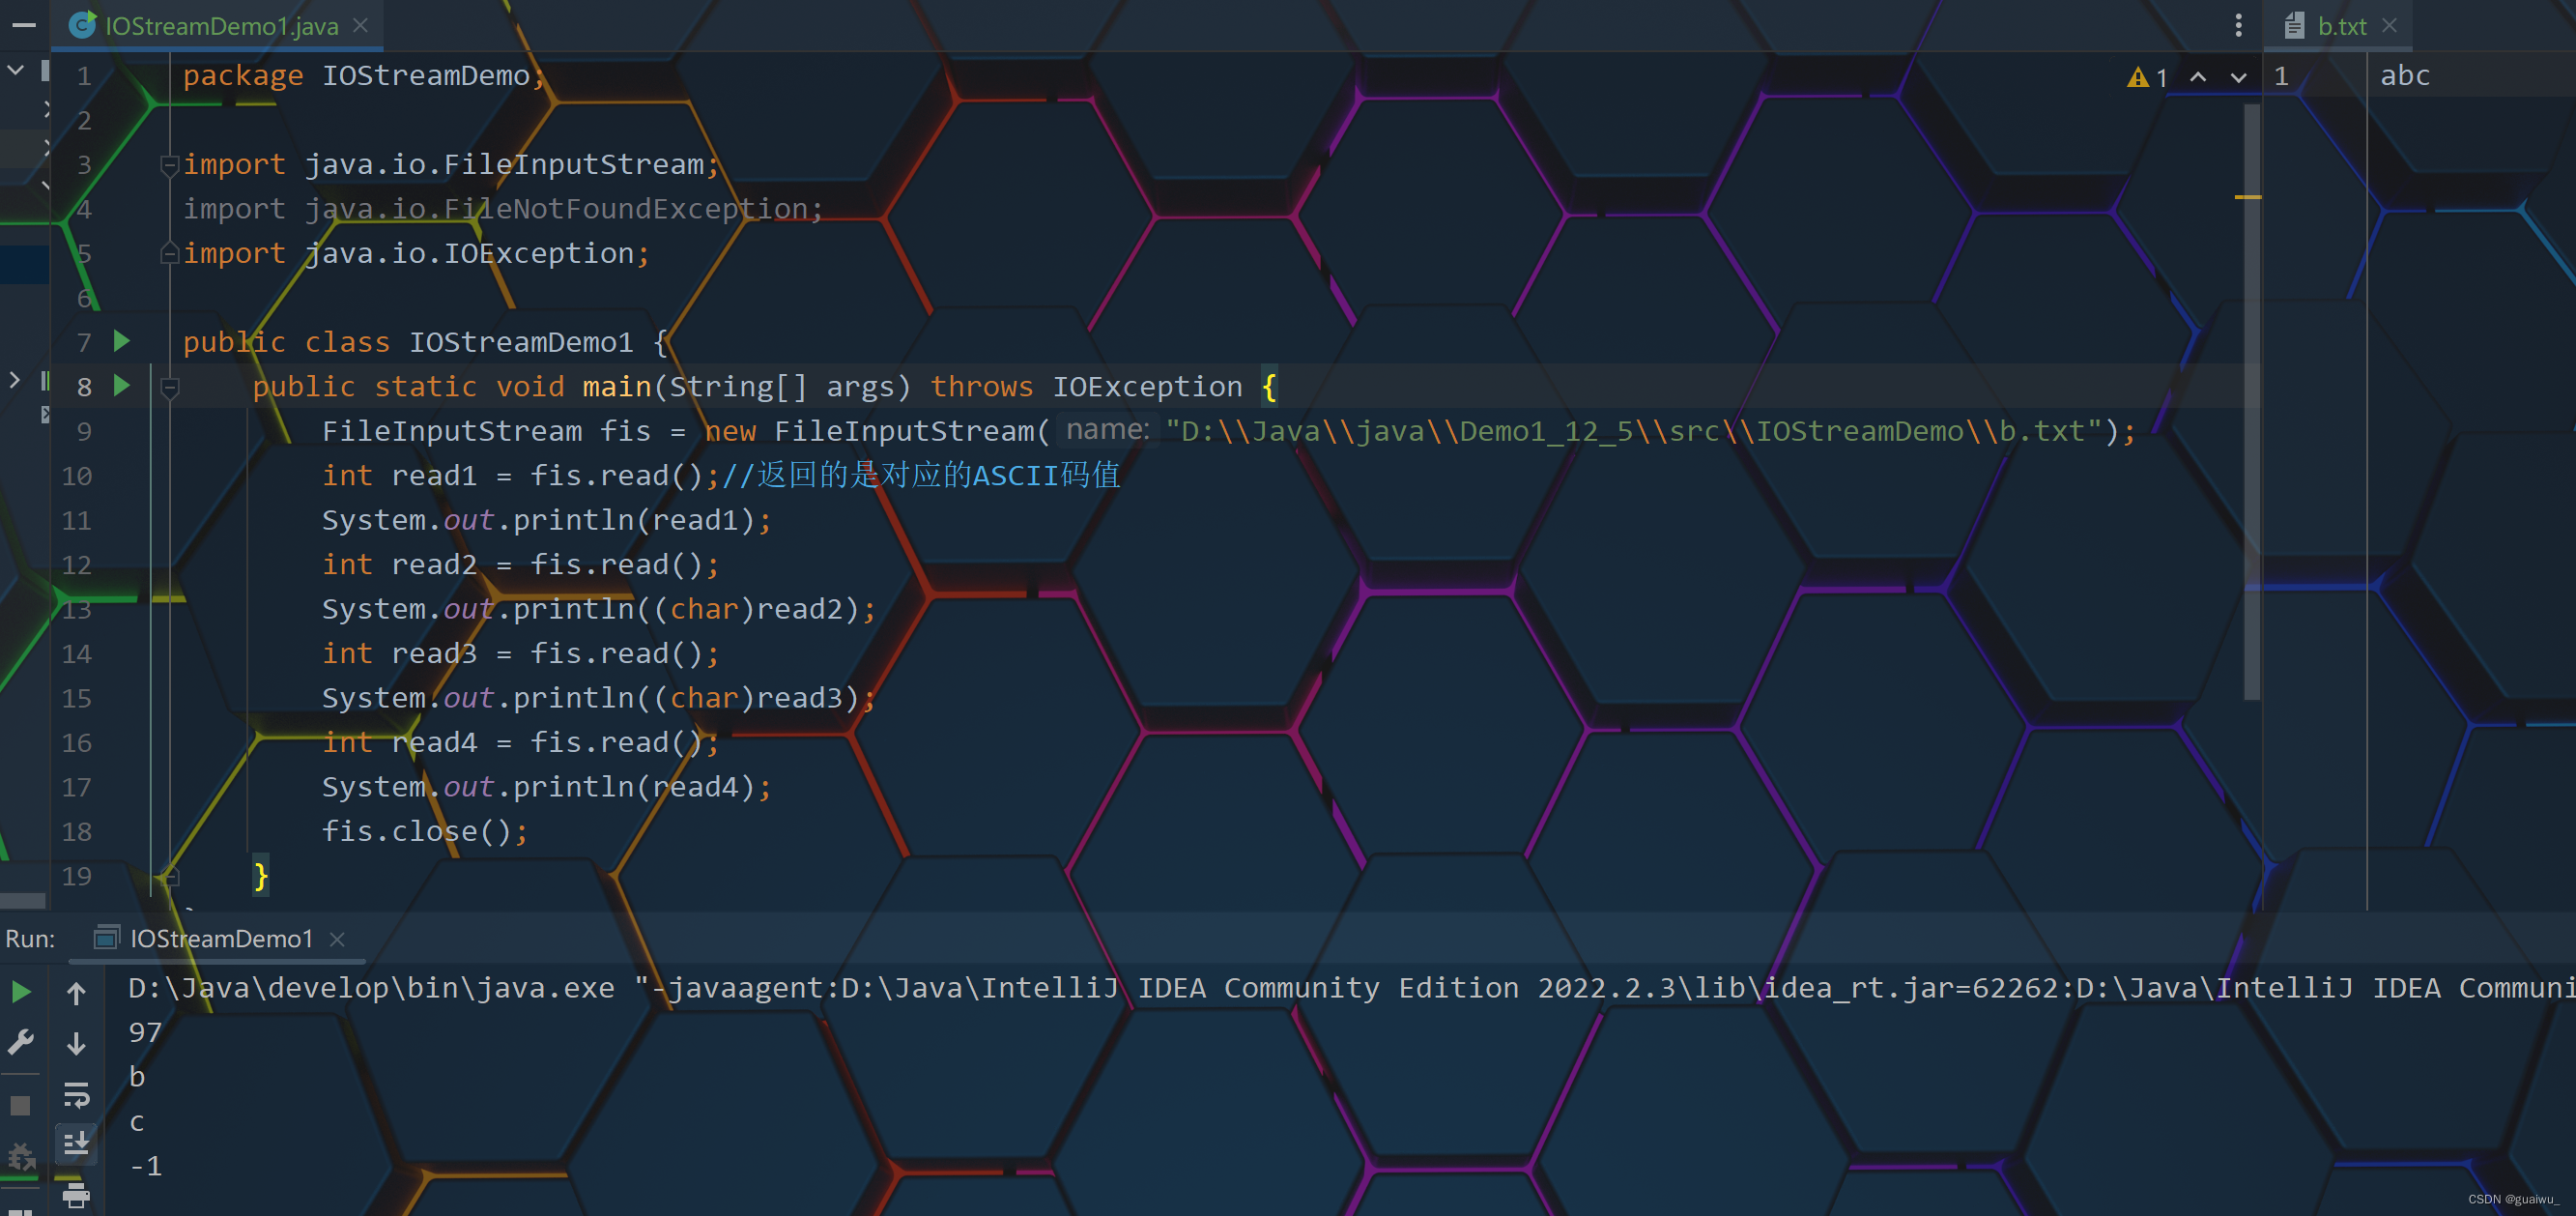2576x1216 pixels.
Task: Click 'throws' keyword on line 8
Action: coord(981,387)
